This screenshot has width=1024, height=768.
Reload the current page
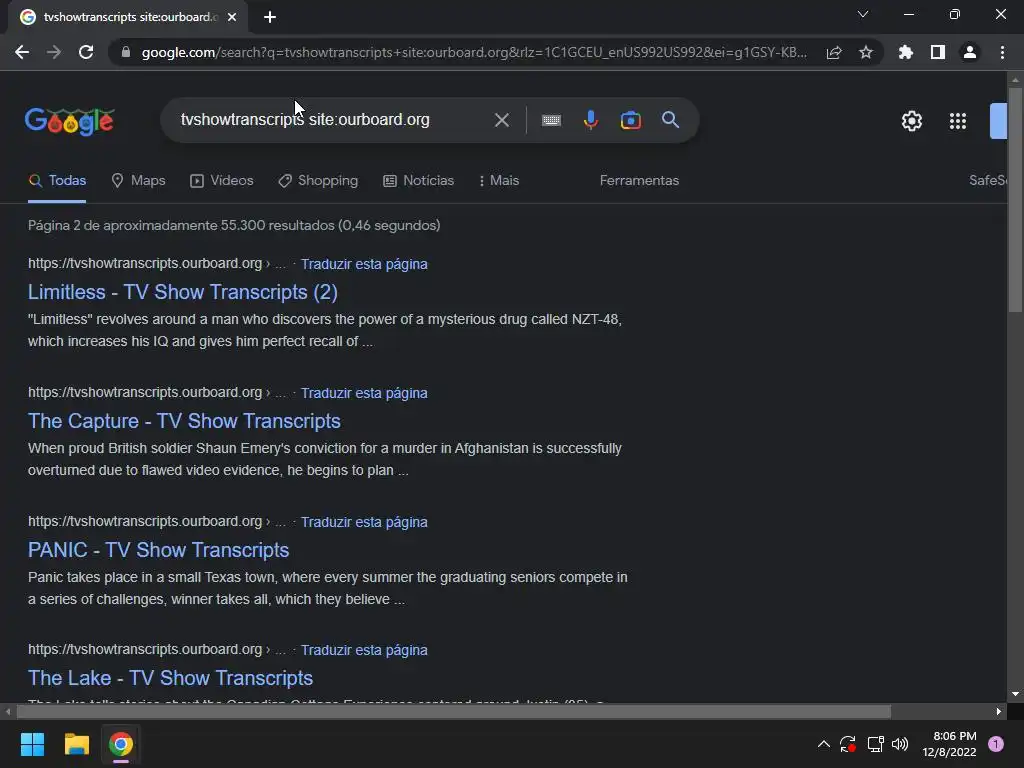tap(86, 52)
